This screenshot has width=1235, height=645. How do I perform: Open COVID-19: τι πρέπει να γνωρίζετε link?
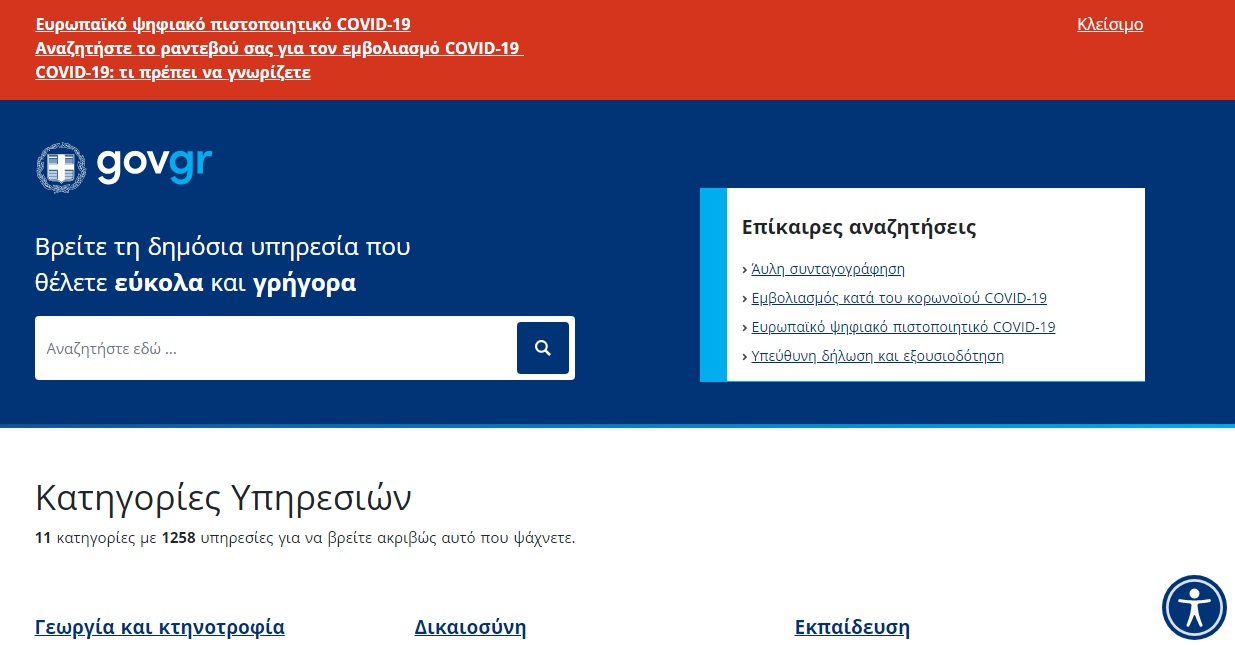(173, 73)
